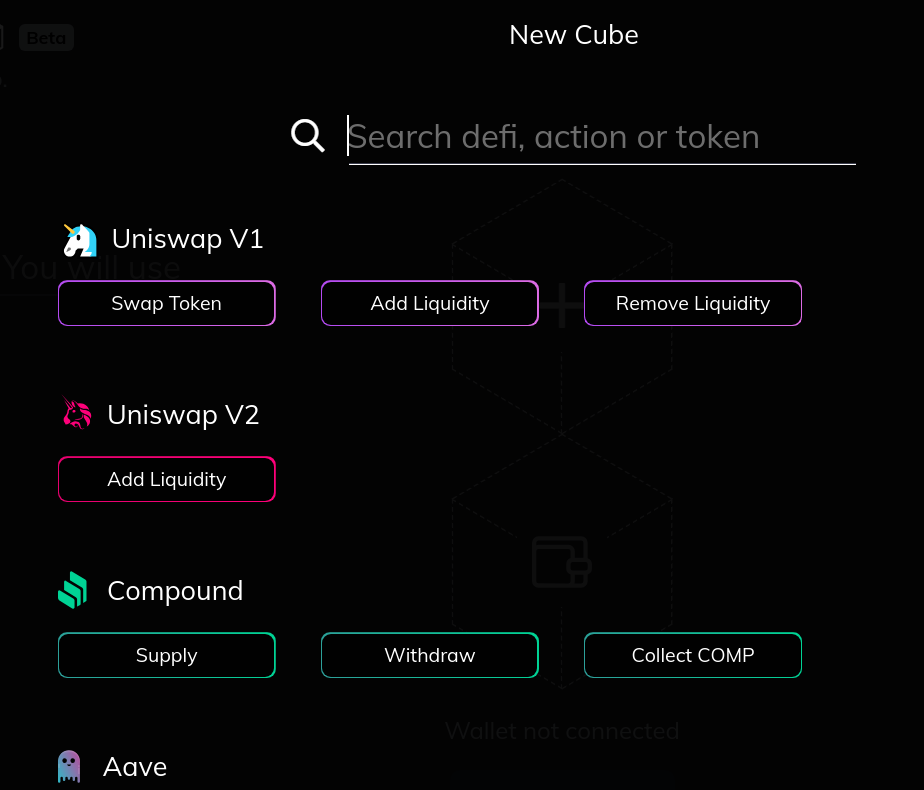Viewport: 924px width, 790px height.
Task: Focus the Search defi, action or token field
Action: point(602,138)
